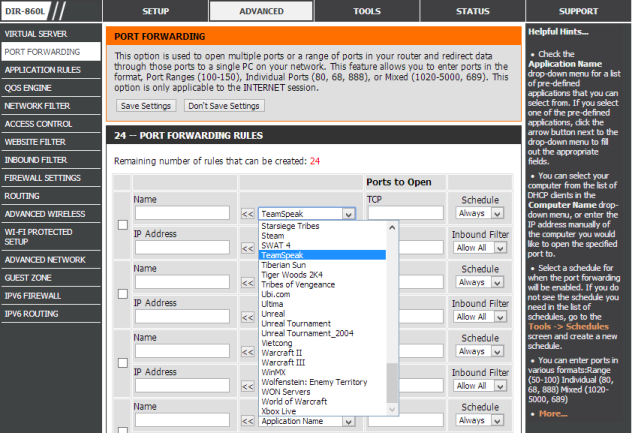This screenshot has width=632, height=433.
Task: Pick Tiberian Sun from list
Action: click(322, 265)
